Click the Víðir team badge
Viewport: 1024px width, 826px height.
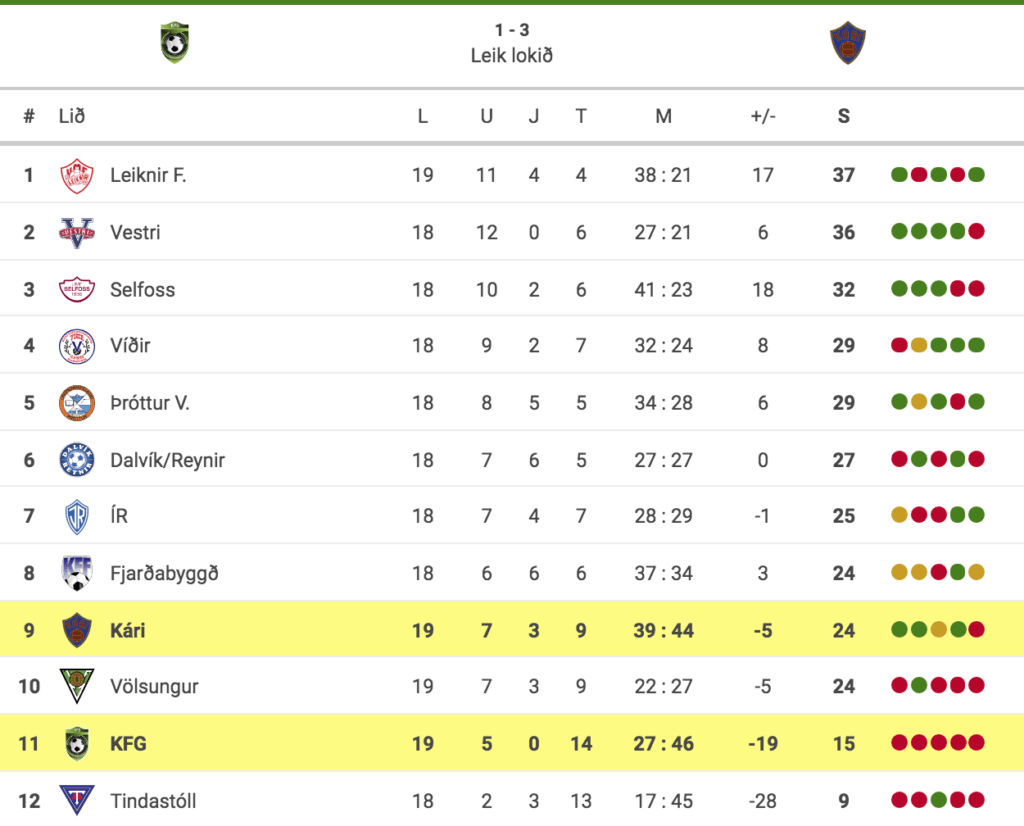pos(77,346)
